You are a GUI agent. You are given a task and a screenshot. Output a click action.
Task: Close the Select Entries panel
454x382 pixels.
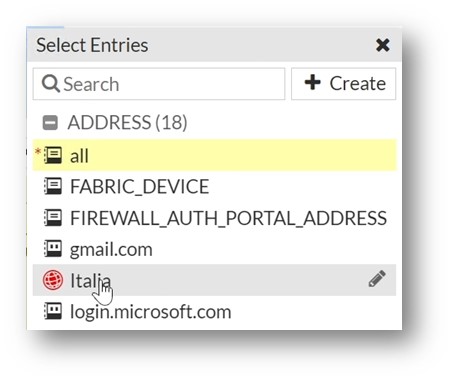382,45
